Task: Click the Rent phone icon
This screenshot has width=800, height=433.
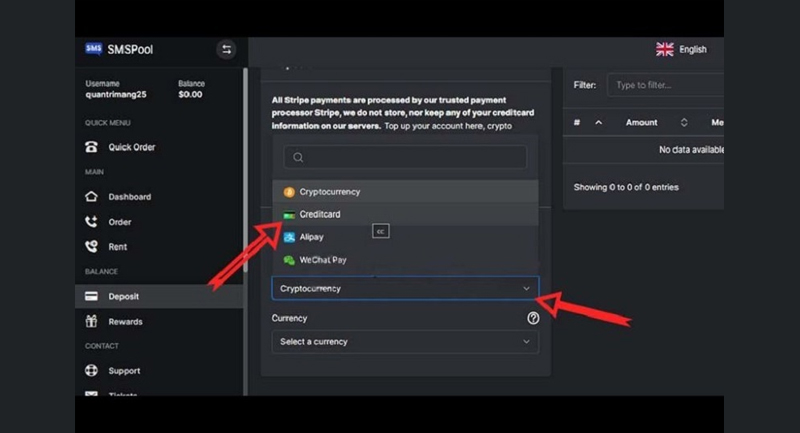Action: click(x=91, y=246)
